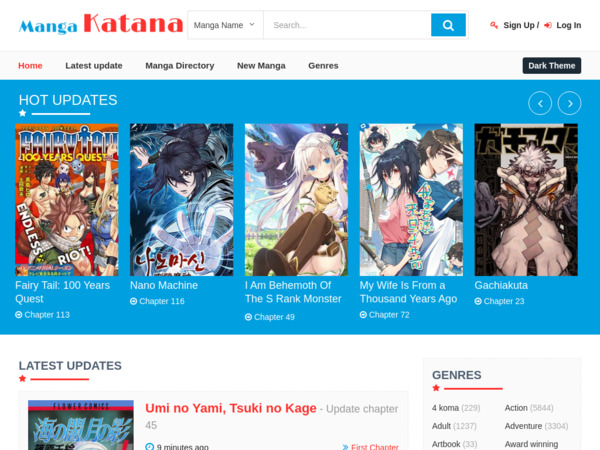Show next hot updates with right arrow
Viewport: 600px width, 450px height.
pos(569,103)
